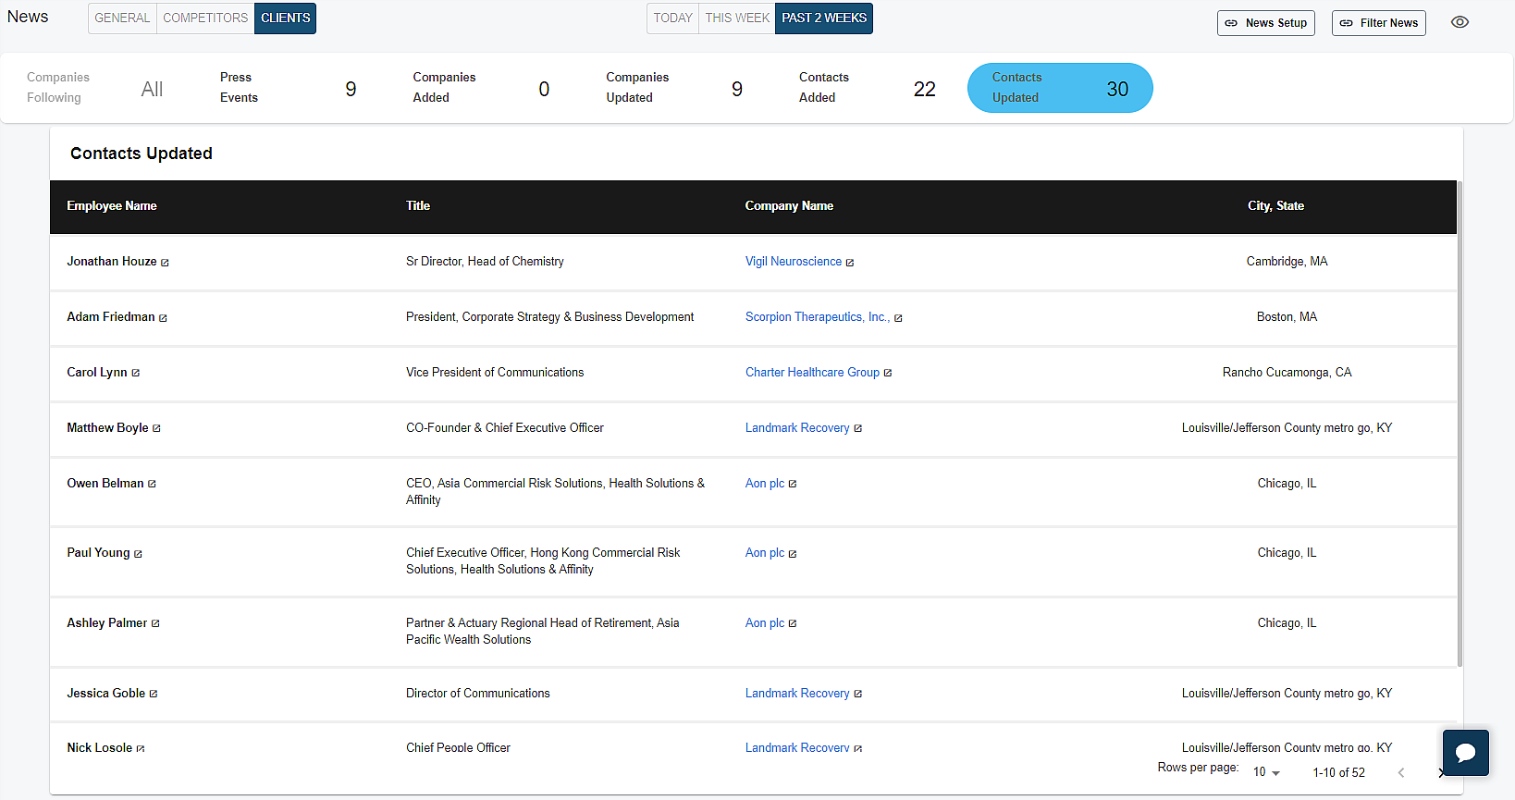Sort by Employee Name column header
The height and width of the screenshot is (800, 1515).
[x=112, y=206]
